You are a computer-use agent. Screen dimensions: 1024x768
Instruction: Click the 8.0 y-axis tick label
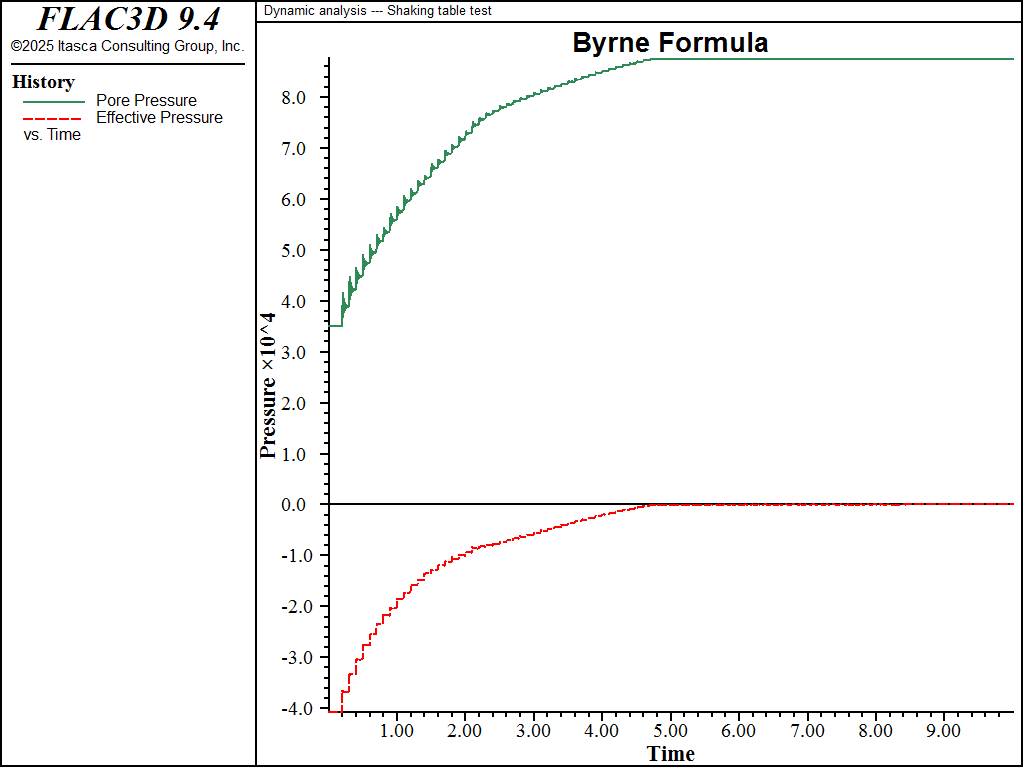click(293, 98)
